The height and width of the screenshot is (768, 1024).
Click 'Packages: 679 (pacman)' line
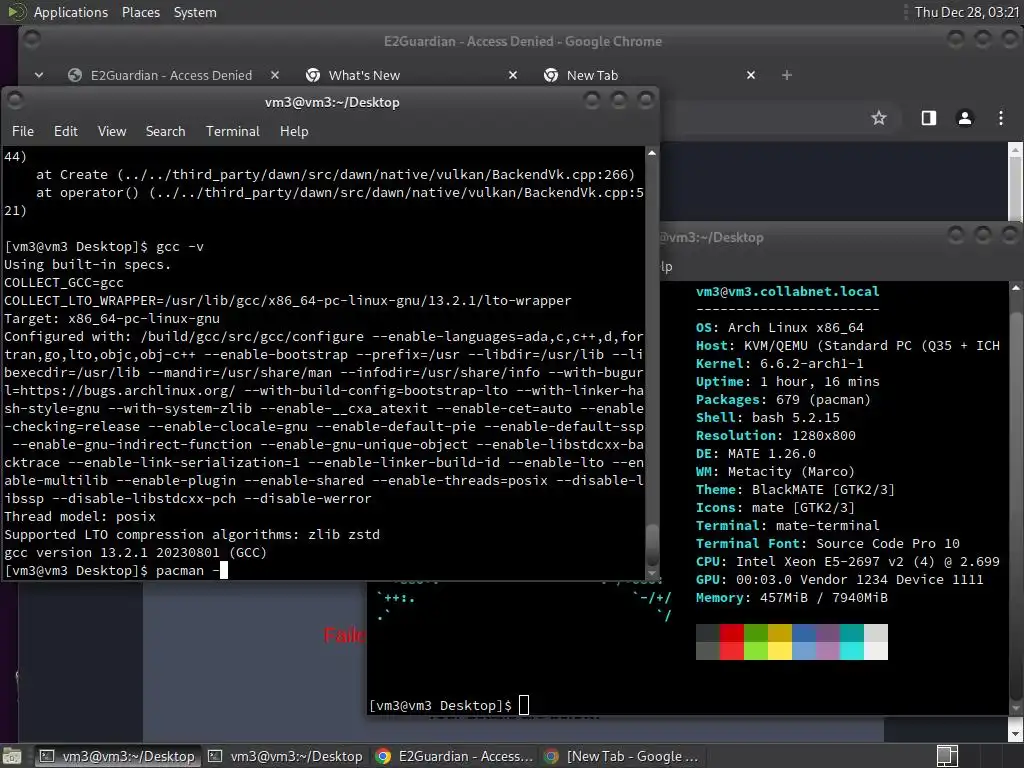[783, 400]
